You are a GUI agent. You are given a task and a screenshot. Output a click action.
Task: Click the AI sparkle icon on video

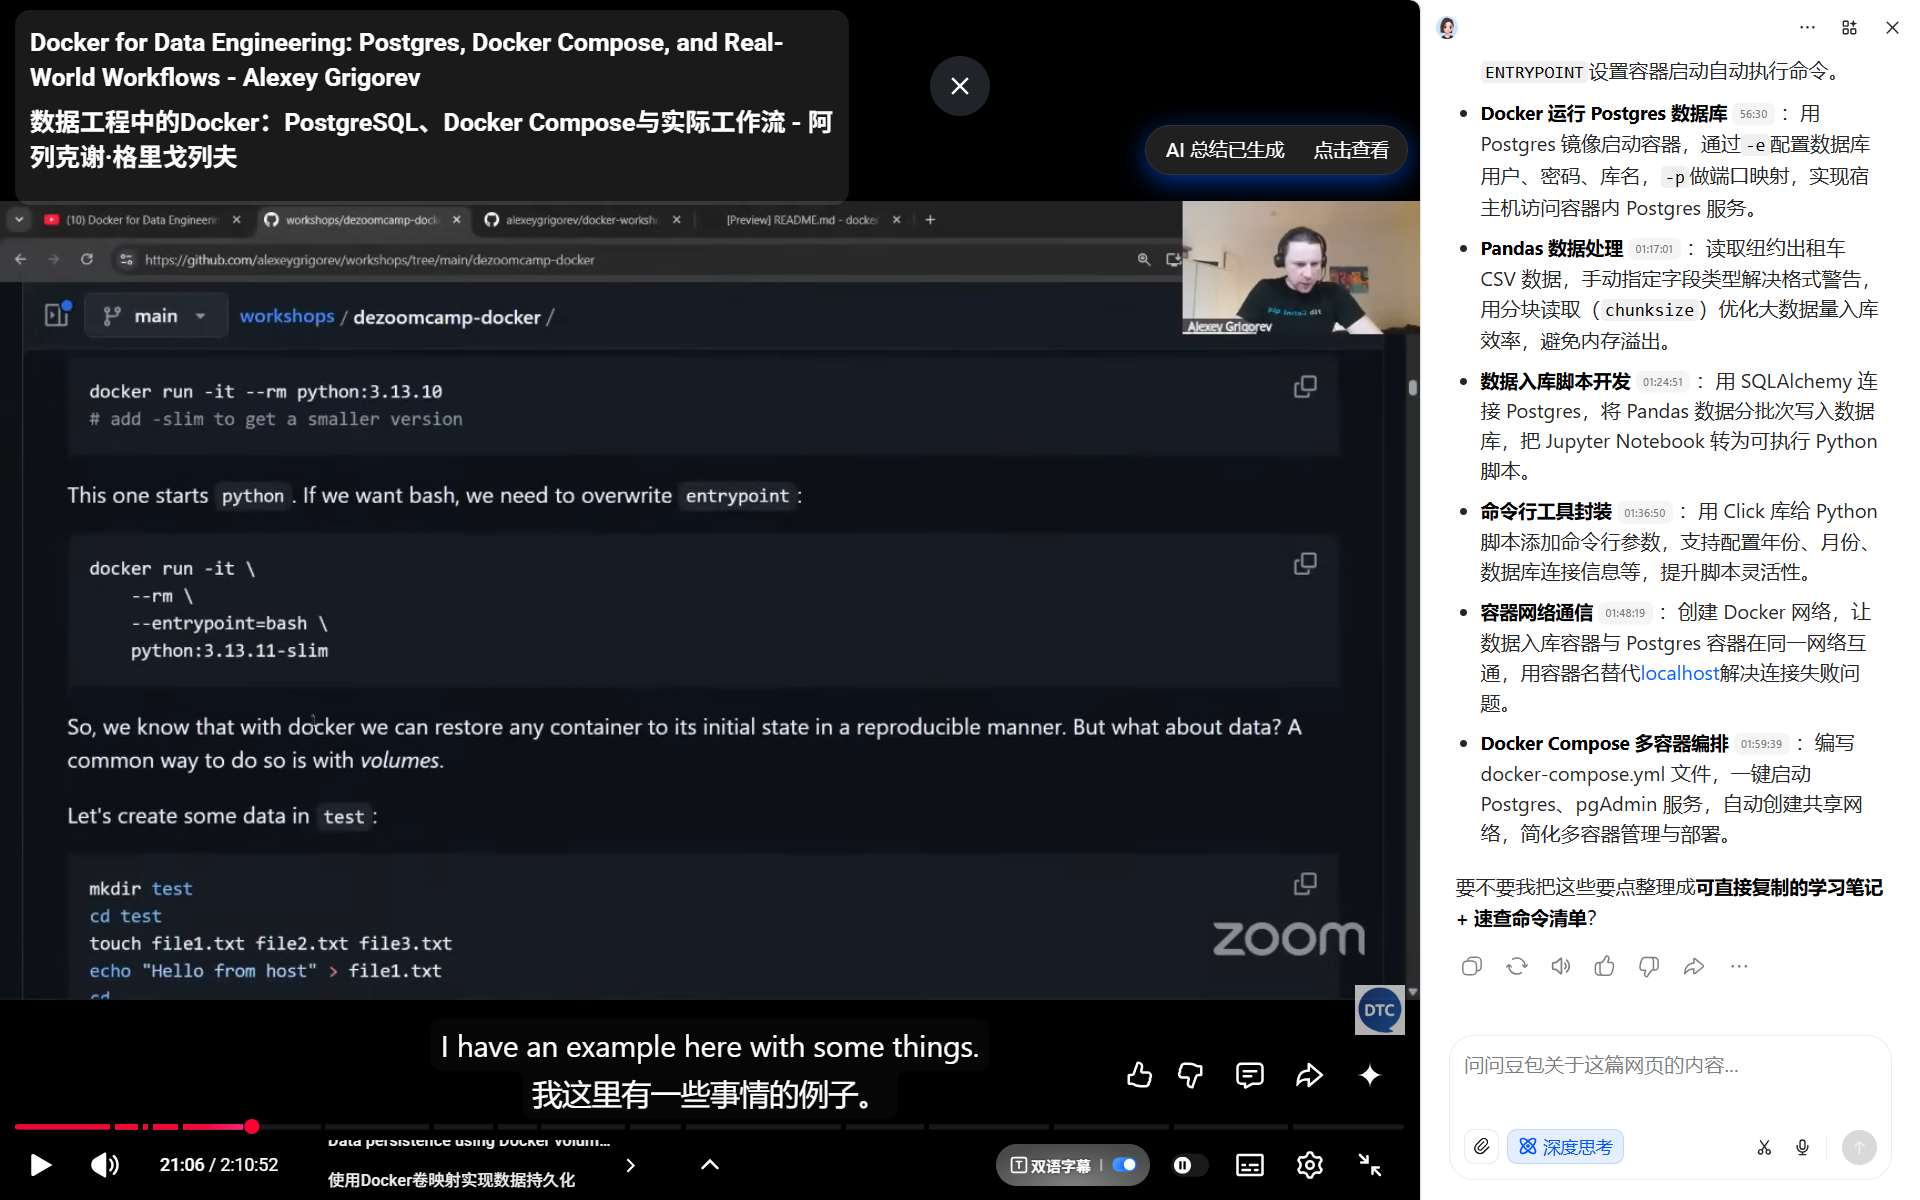[x=1370, y=1075]
